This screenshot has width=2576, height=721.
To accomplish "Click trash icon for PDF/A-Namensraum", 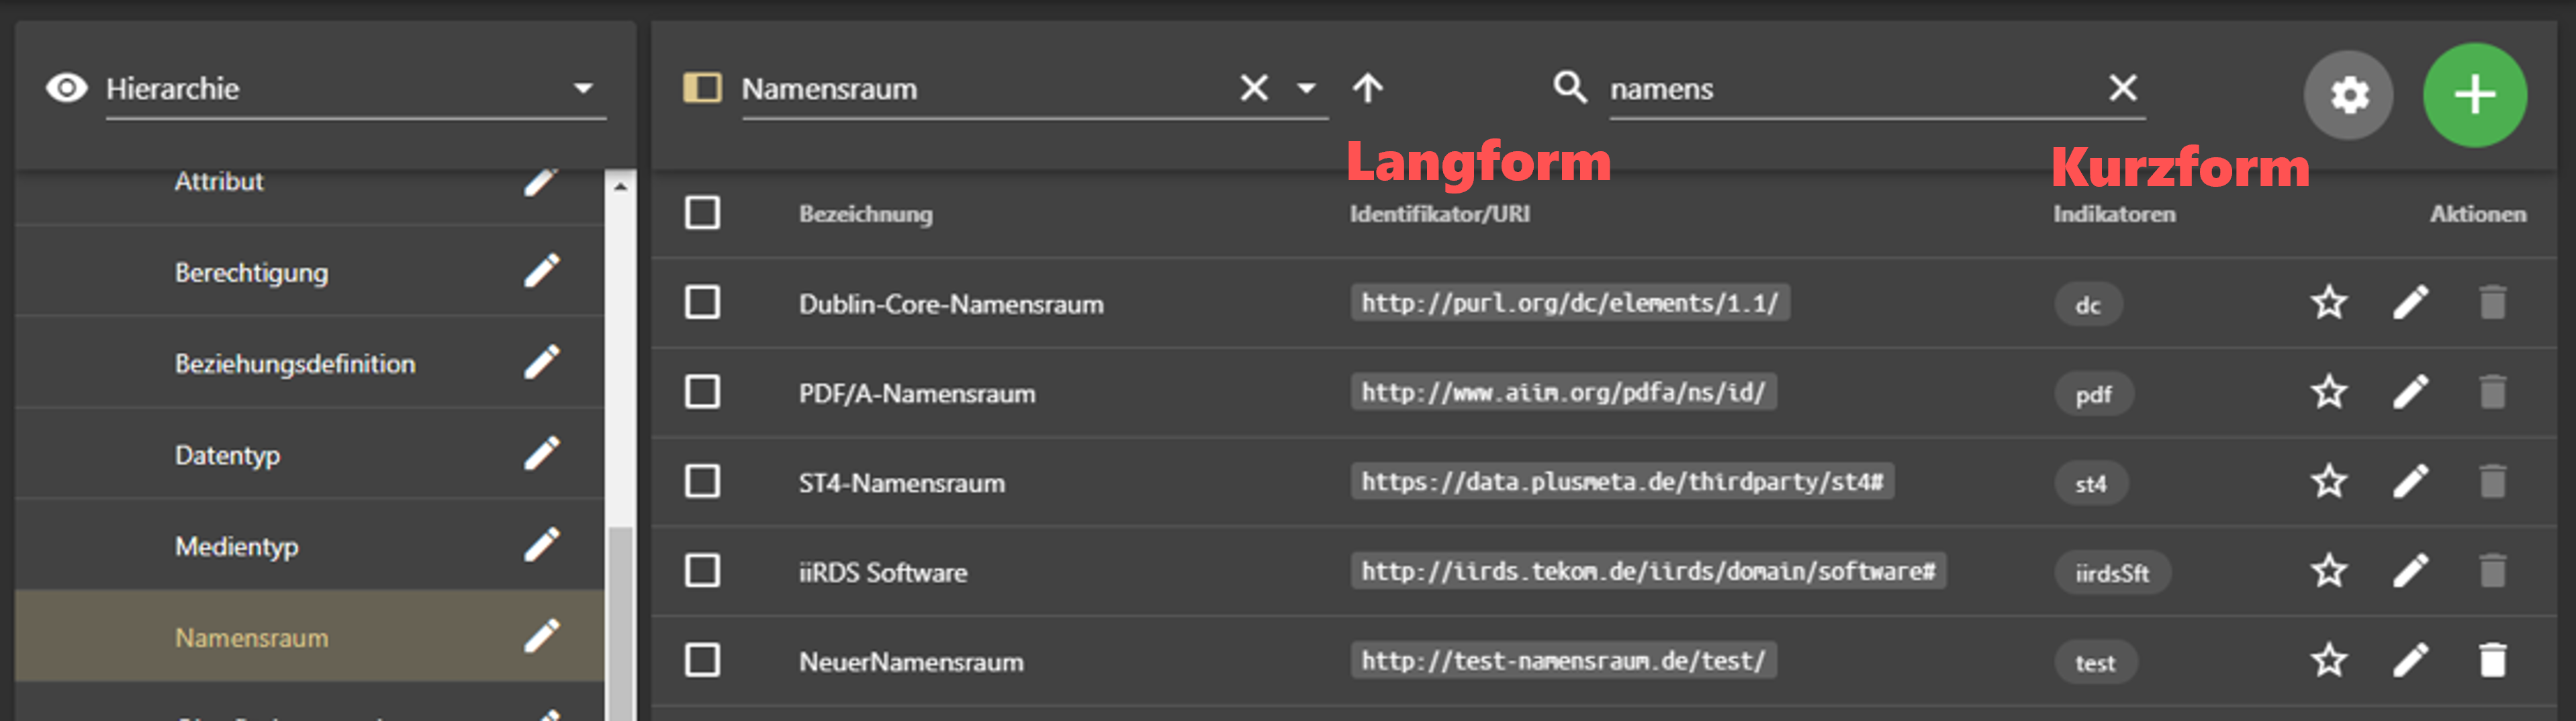I will coord(2493,392).
